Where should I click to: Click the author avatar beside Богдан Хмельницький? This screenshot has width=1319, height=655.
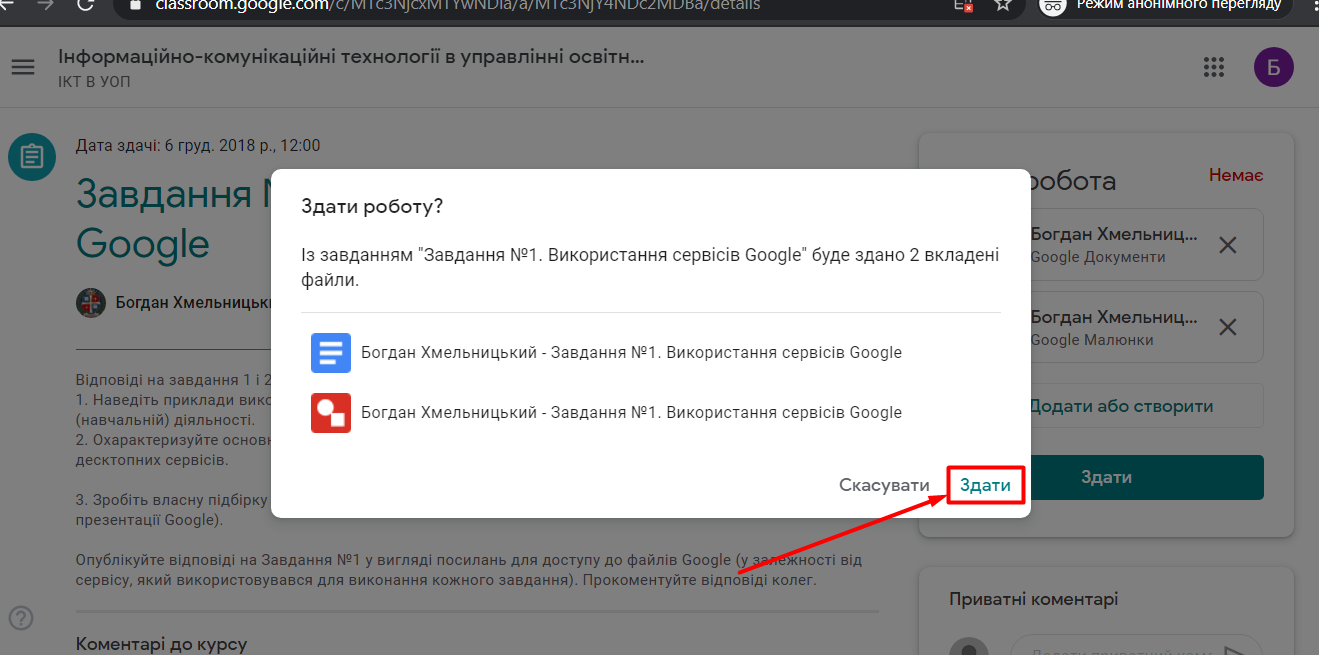coord(91,302)
